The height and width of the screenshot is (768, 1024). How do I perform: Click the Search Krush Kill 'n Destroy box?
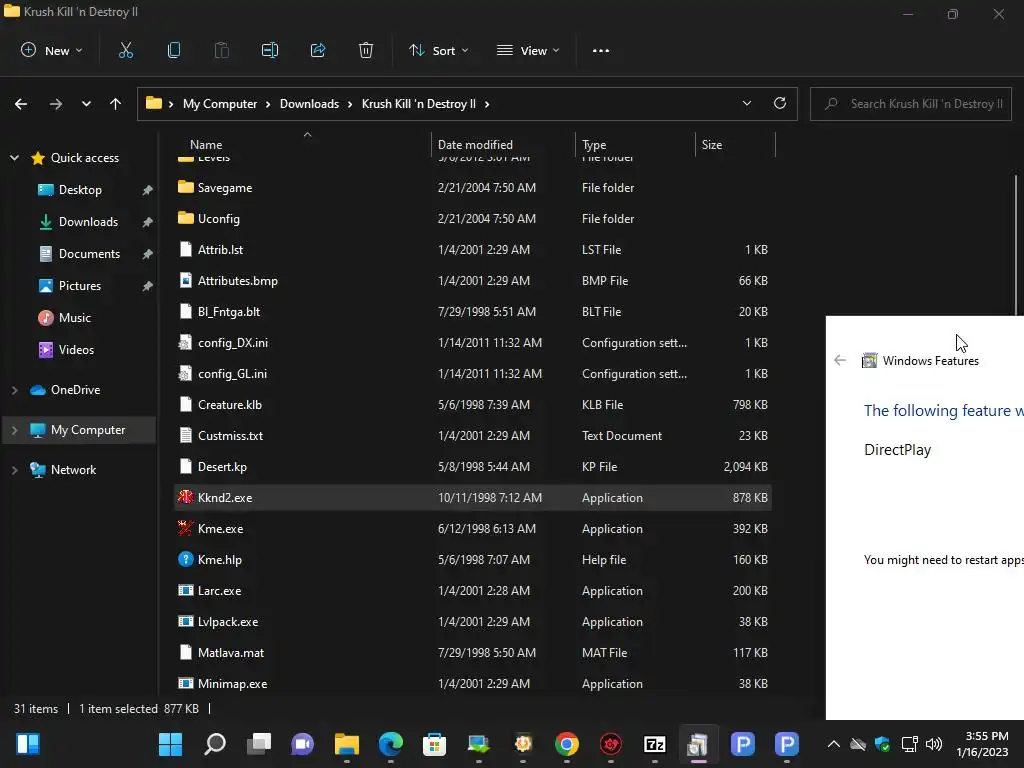[x=910, y=104]
